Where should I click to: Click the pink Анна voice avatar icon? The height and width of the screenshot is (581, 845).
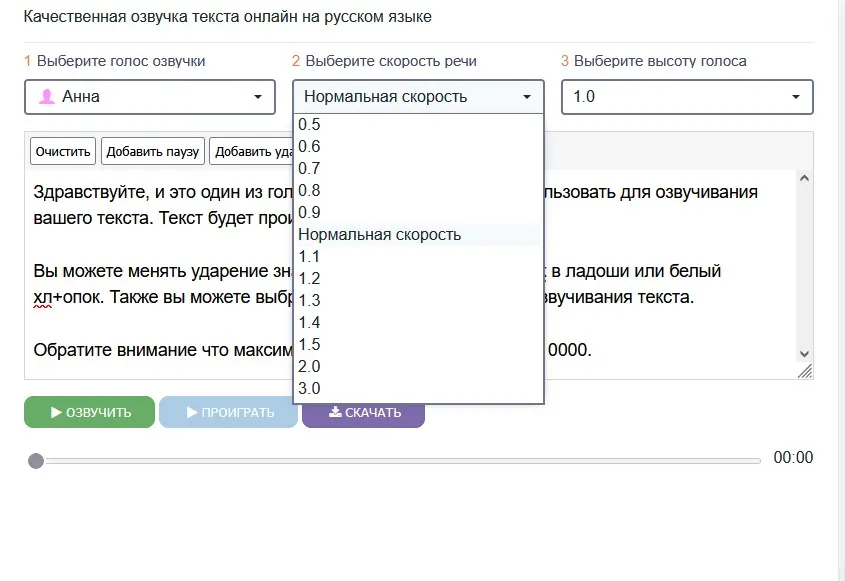coord(46,97)
